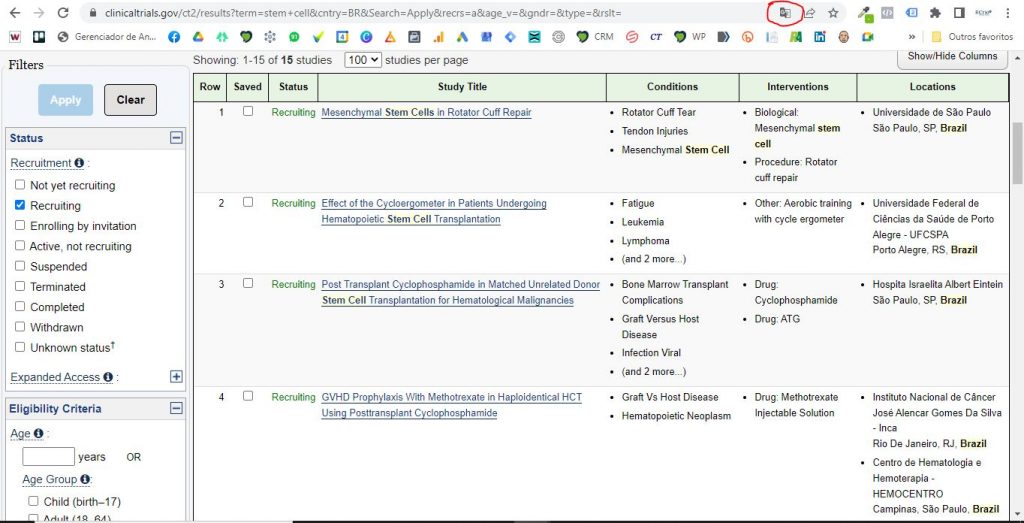1024x523 pixels.
Task: Check the Not yet recruiting filter
Action: [x=20, y=185]
